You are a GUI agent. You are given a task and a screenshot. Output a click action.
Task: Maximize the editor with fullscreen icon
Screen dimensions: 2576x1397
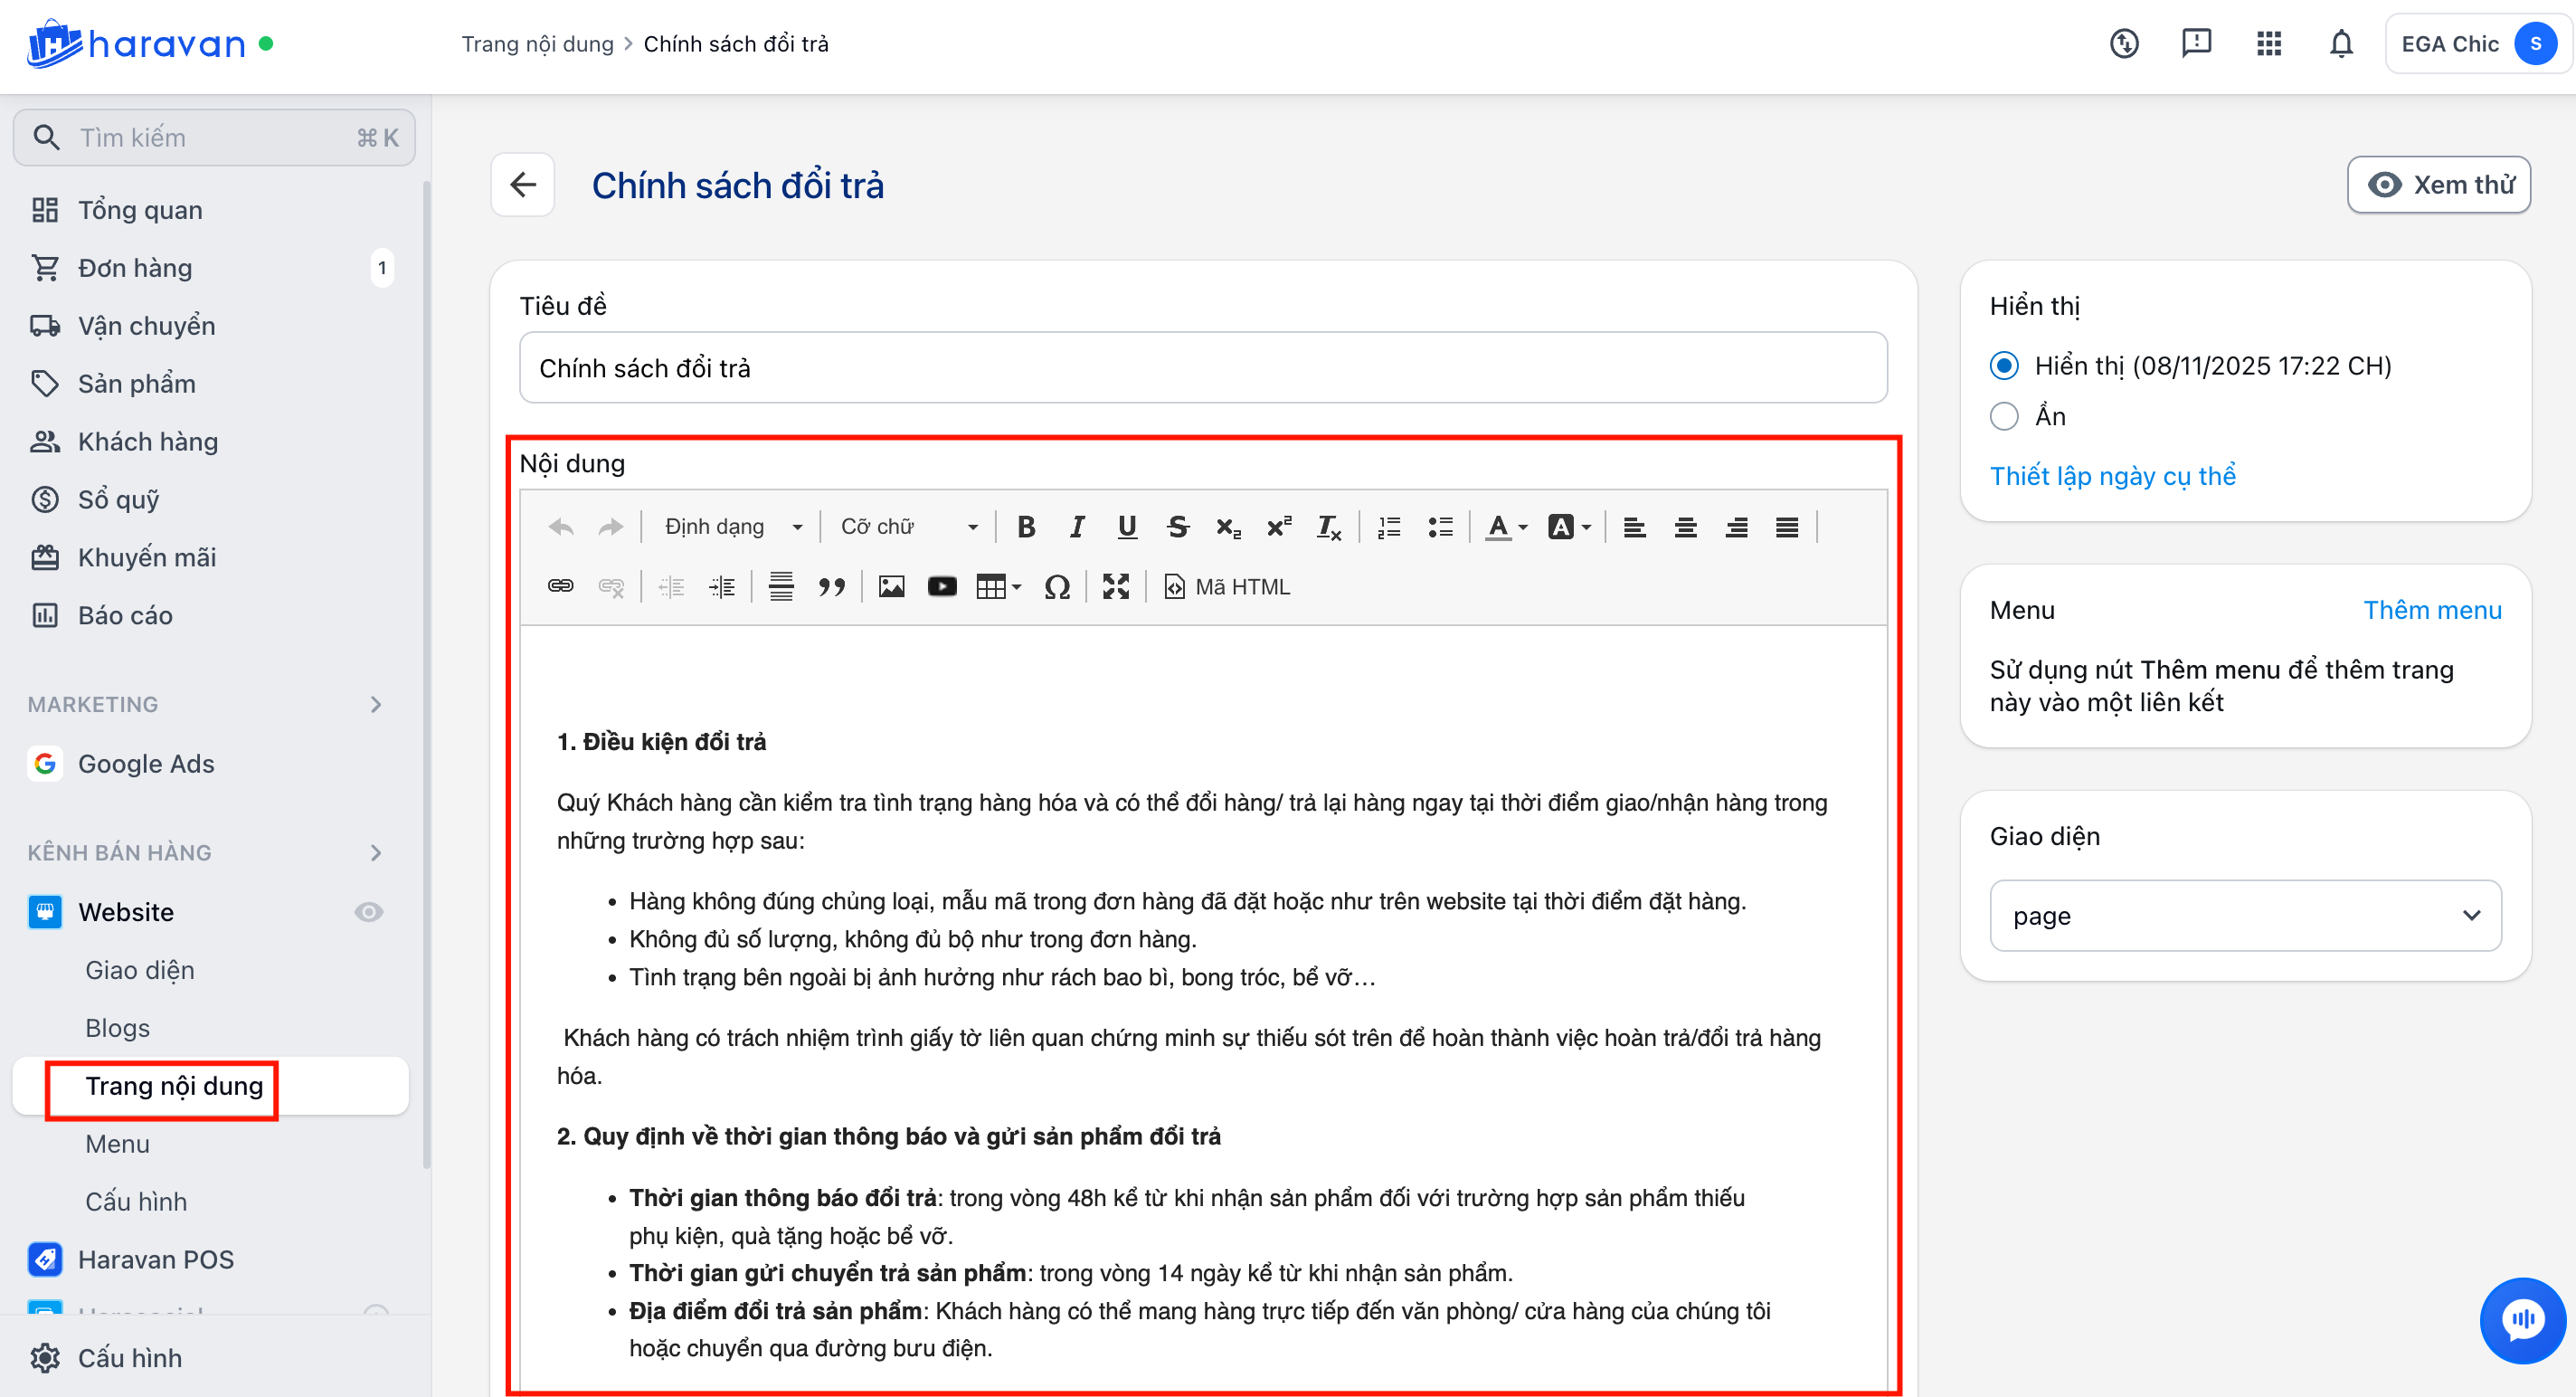click(1115, 587)
